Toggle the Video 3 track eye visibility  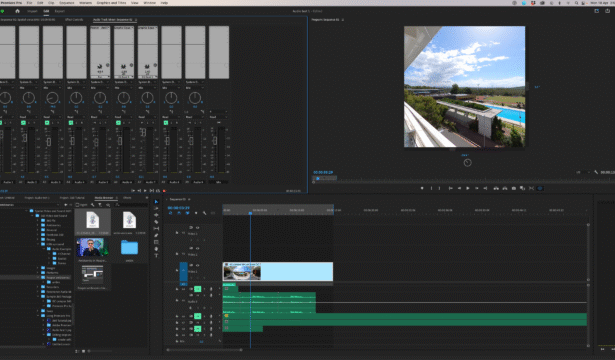(197, 228)
